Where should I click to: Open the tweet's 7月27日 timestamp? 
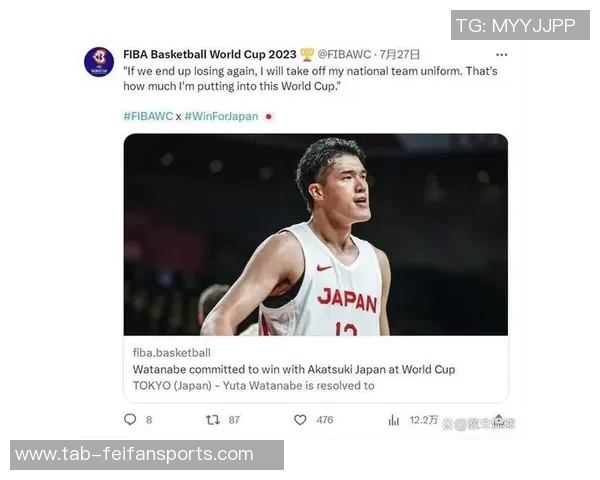(x=401, y=54)
